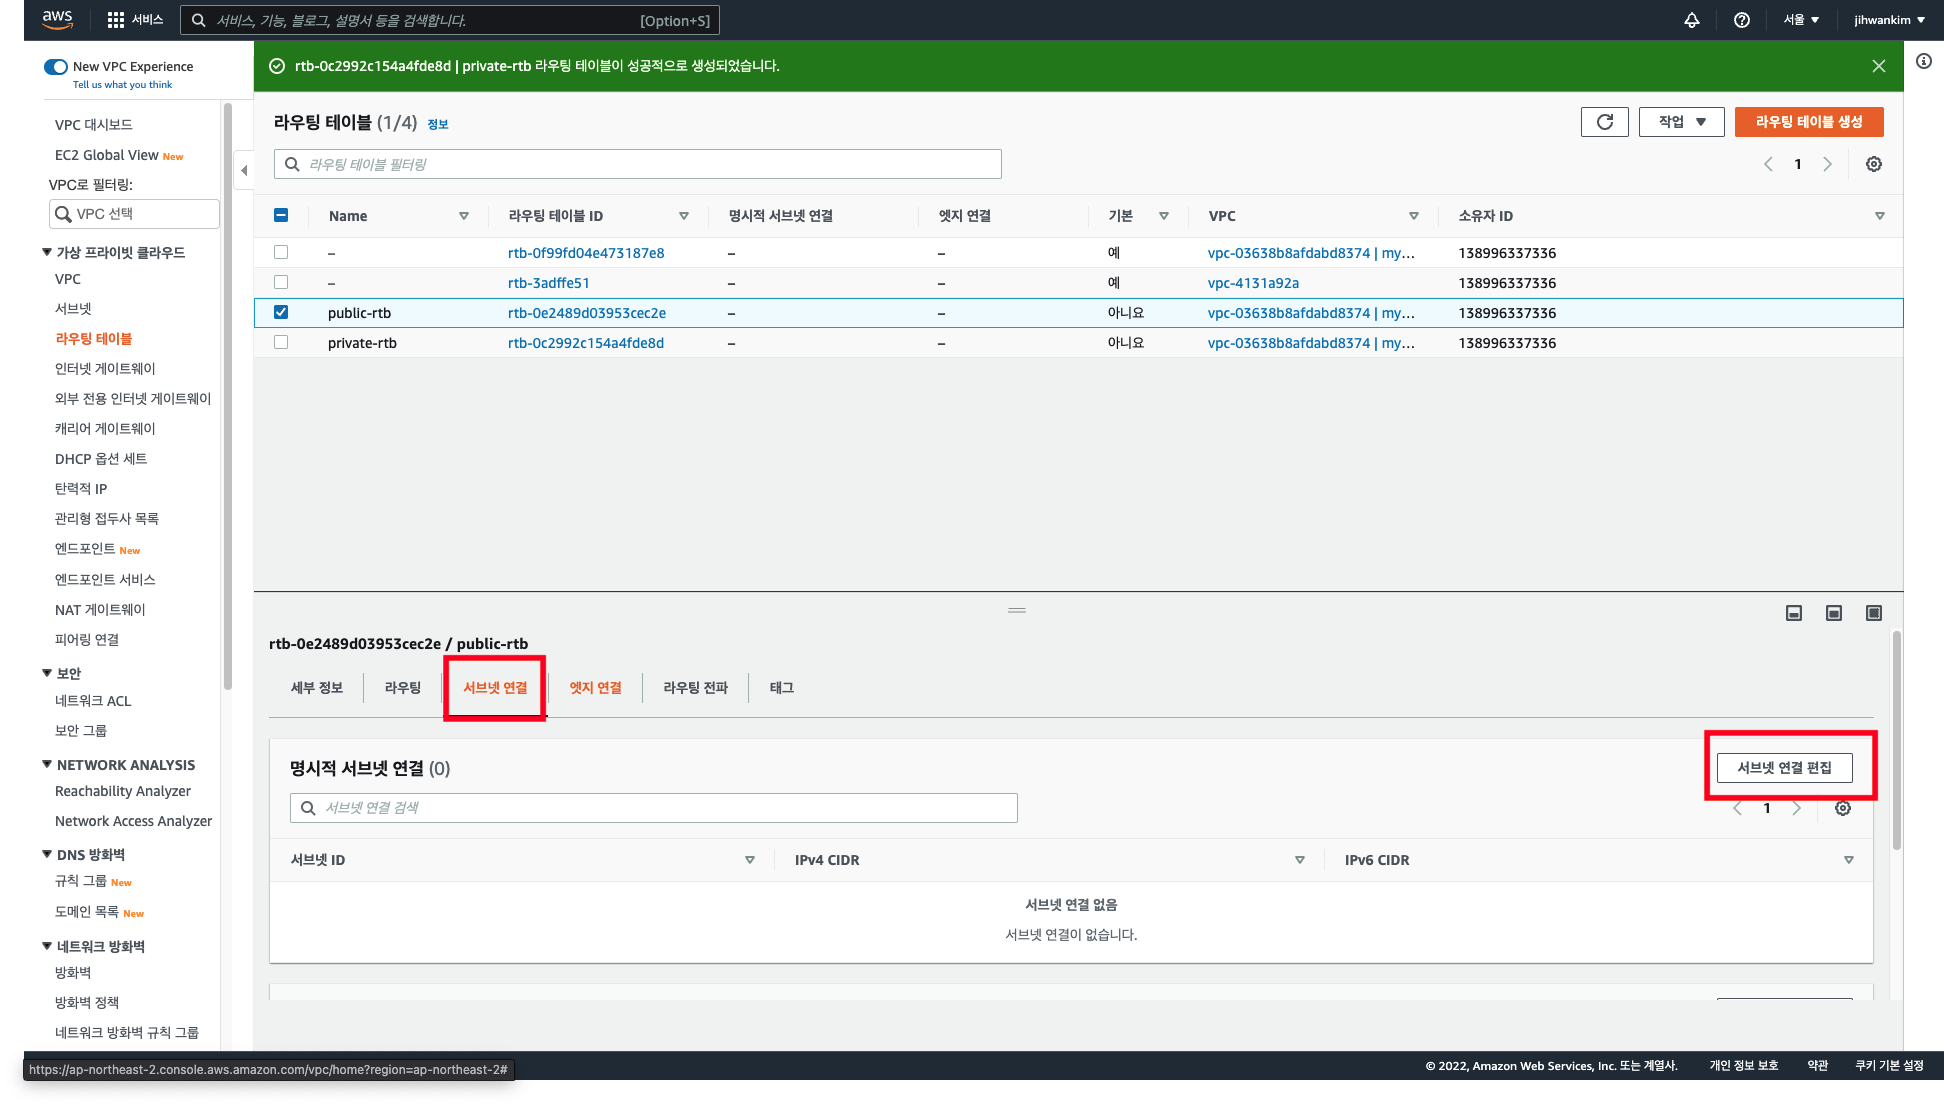Toggle the New VPC Experience switch

click(x=56, y=67)
